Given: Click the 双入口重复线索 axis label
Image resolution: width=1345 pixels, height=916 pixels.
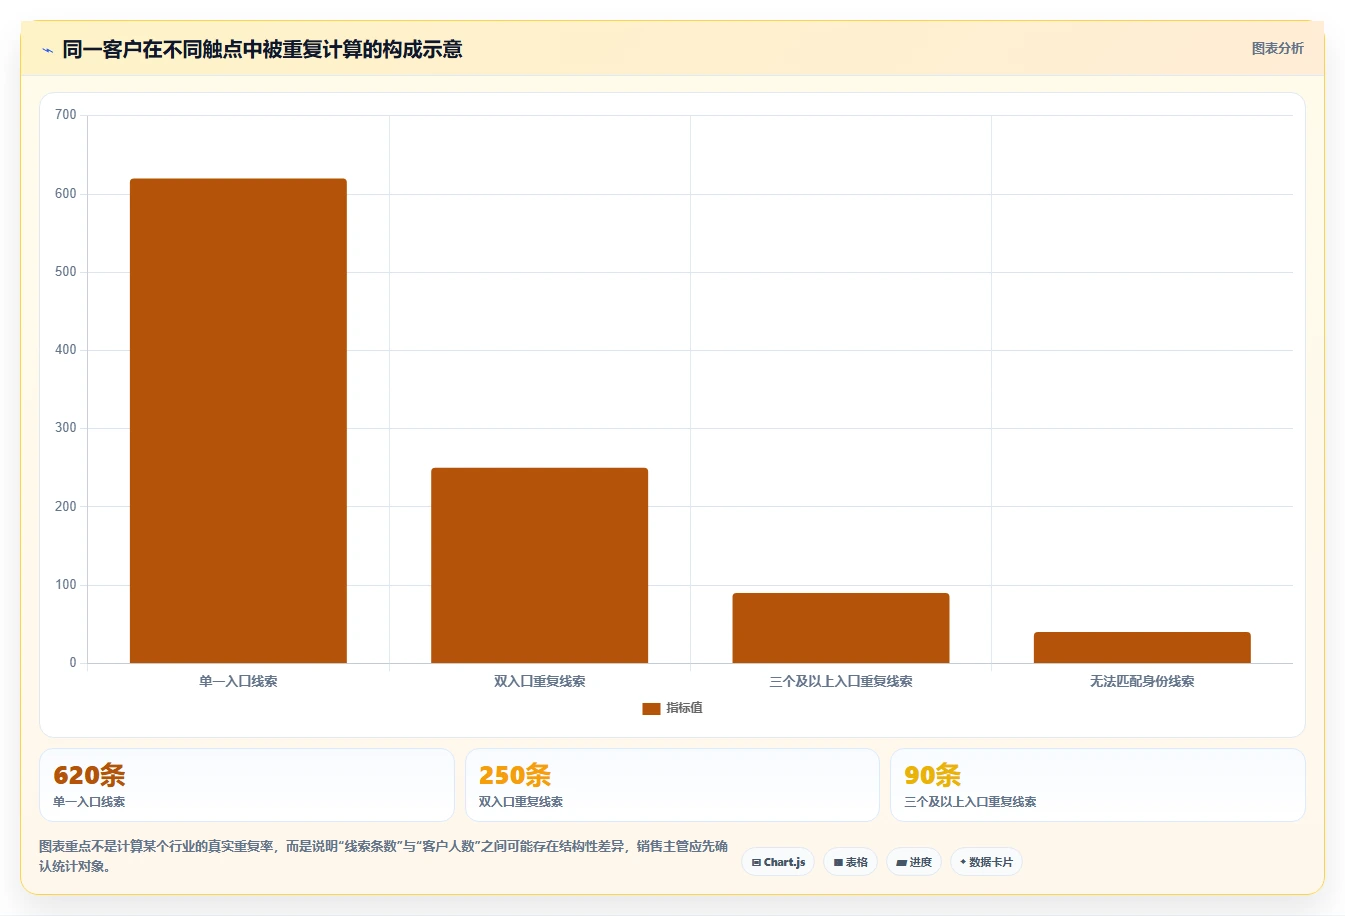Looking at the screenshot, I should 539,681.
